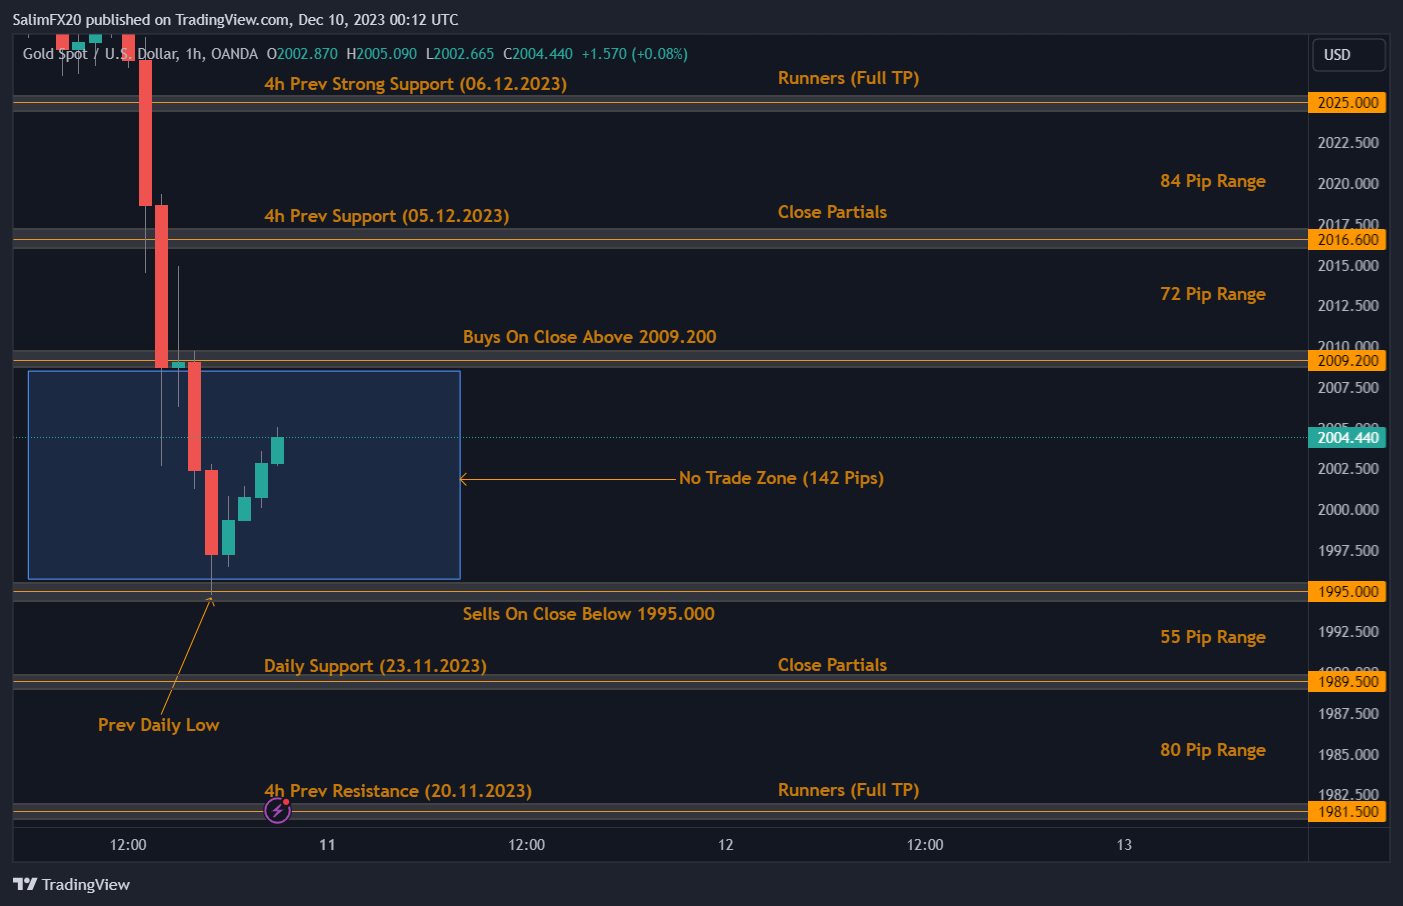Select the 'No Trade Zone (142 Pips)' annotation
This screenshot has width=1403, height=906.
pyautogui.click(x=781, y=478)
